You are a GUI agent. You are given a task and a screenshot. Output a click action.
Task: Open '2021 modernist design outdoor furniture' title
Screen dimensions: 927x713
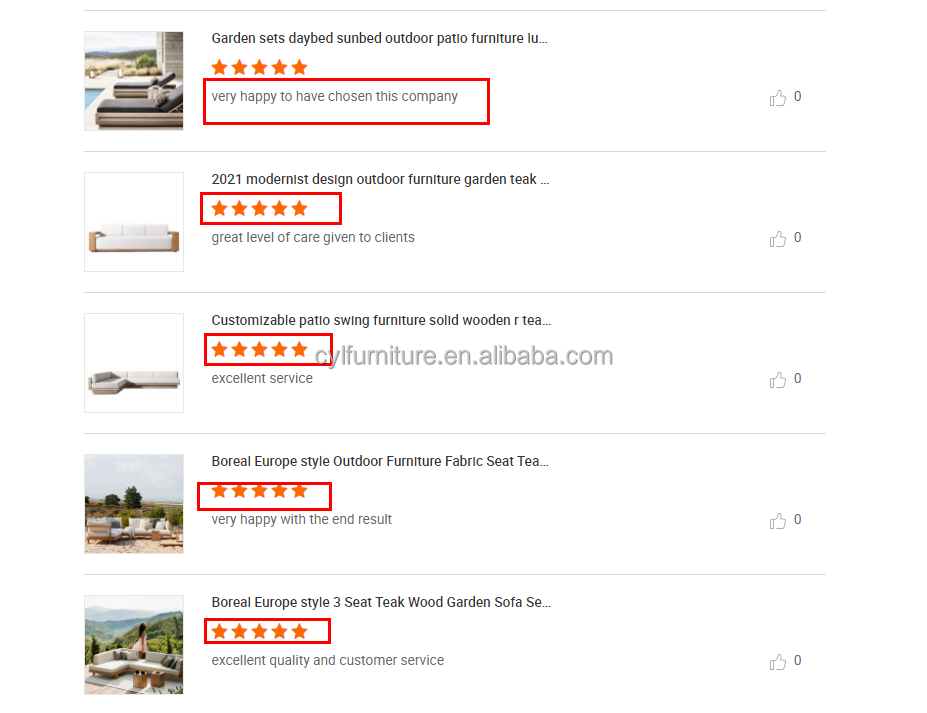tap(380, 179)
